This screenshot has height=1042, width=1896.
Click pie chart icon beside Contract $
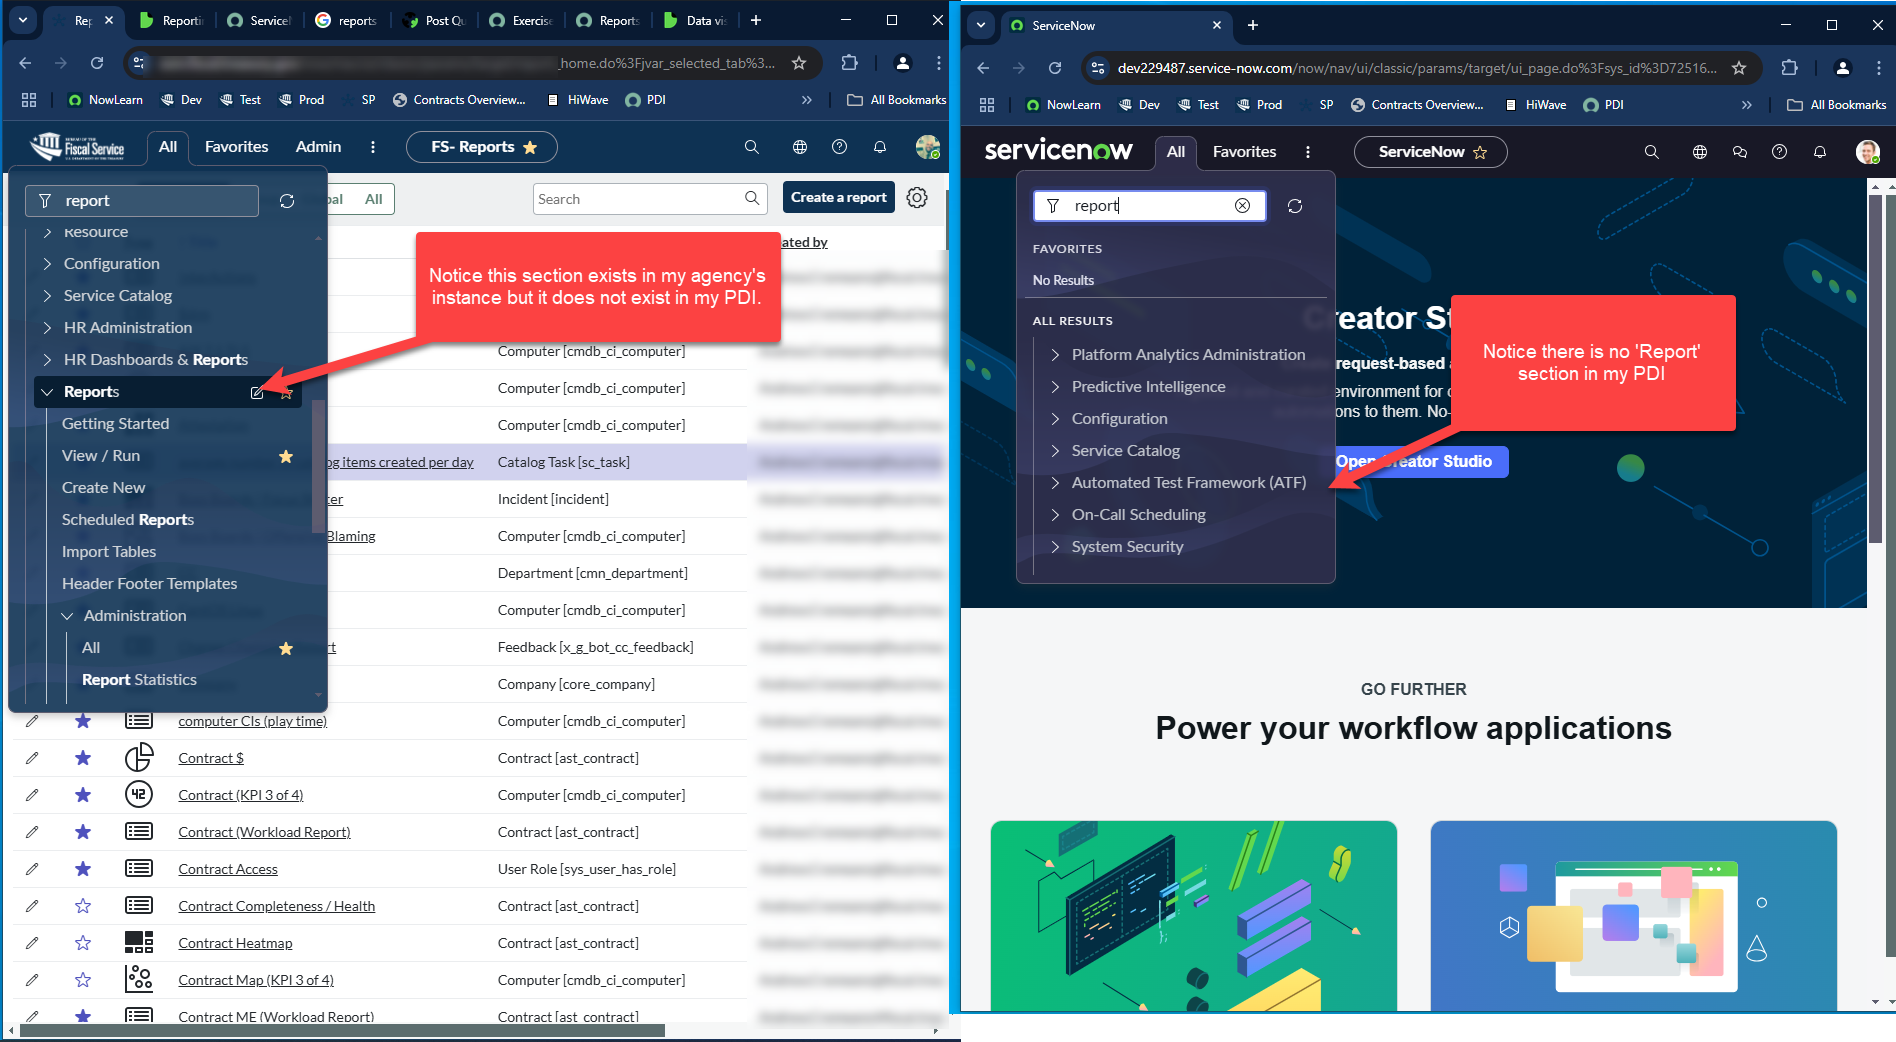pos(139,758)
